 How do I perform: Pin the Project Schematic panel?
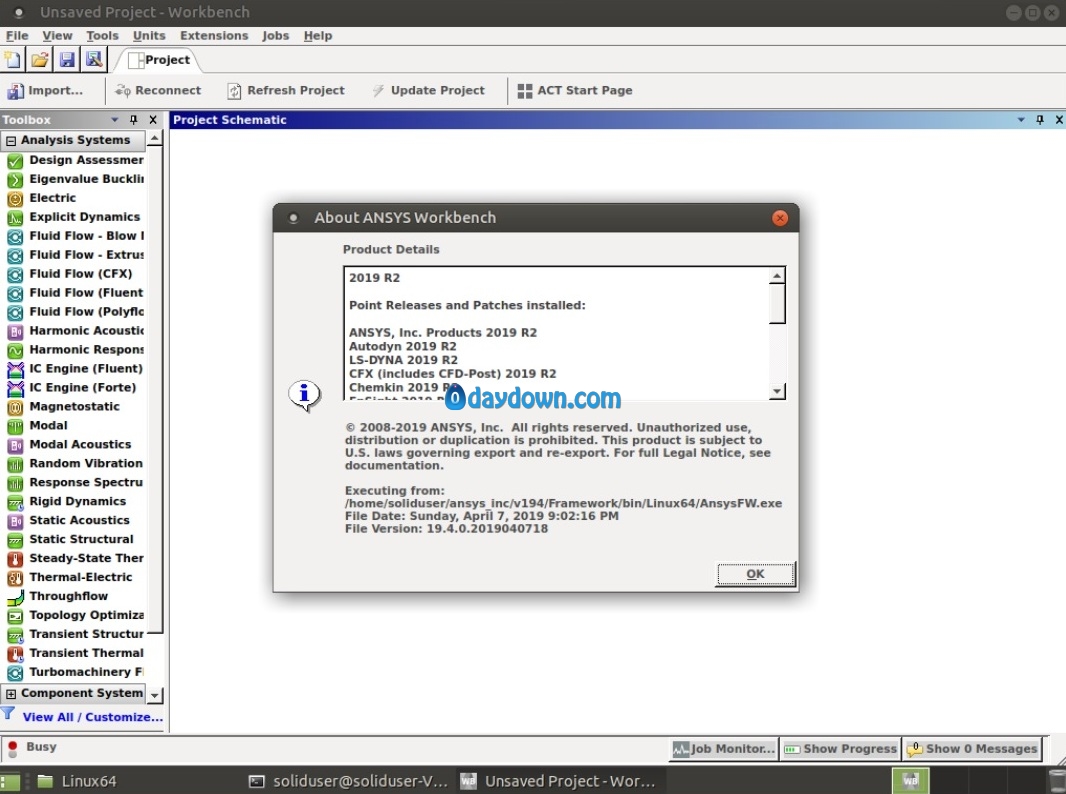1040,120
